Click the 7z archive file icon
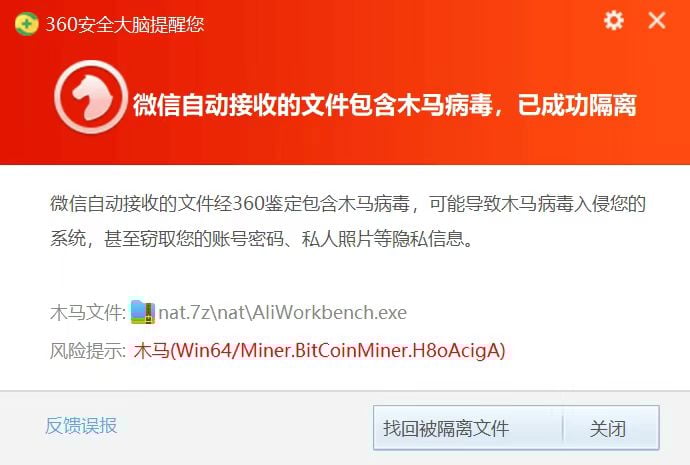Viewport: 690px width, 465px height. [143, 312]
